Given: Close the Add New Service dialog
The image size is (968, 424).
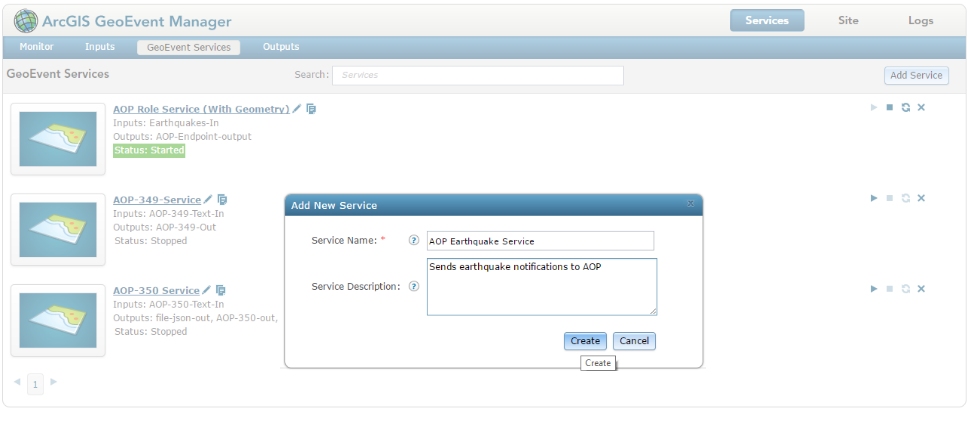Looking at the screenshot, I should coord(691,203).
